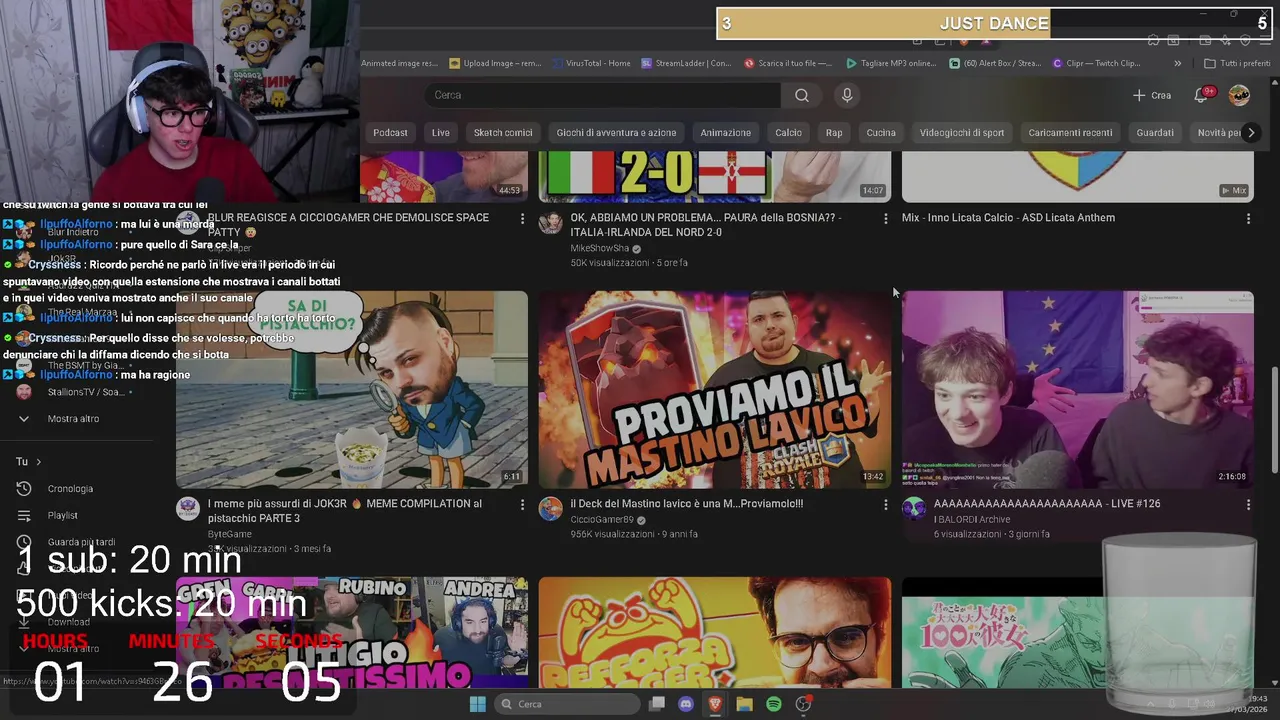Open Upload Image bookmark
This screenshot has width=1280, height=720.
(495, 63)
